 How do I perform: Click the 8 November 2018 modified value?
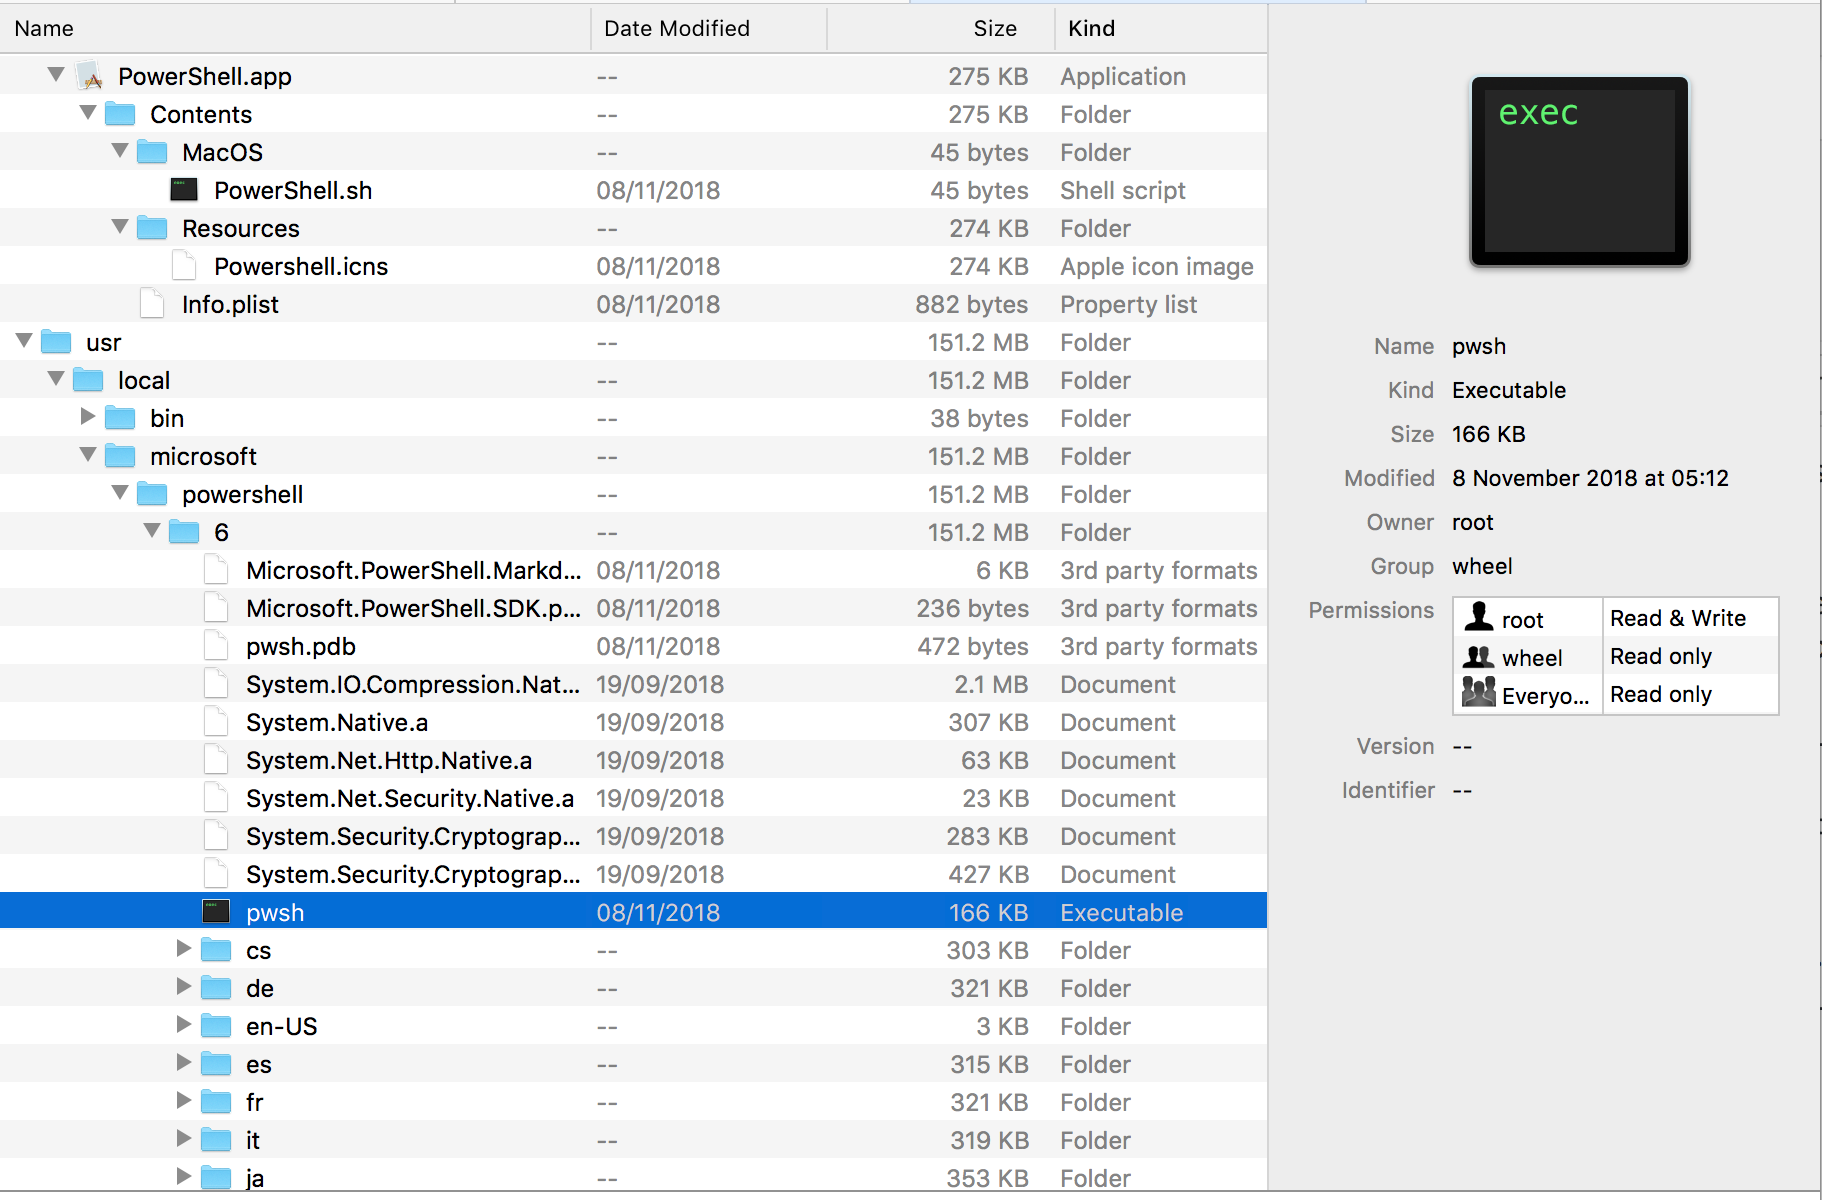click(1590, 478)
